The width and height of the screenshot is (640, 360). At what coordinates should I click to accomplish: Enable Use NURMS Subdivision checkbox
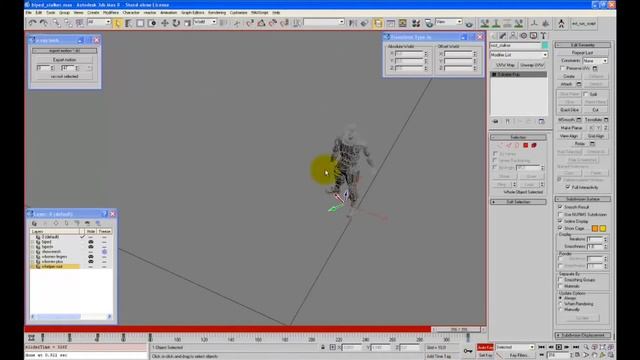point(560,214)
